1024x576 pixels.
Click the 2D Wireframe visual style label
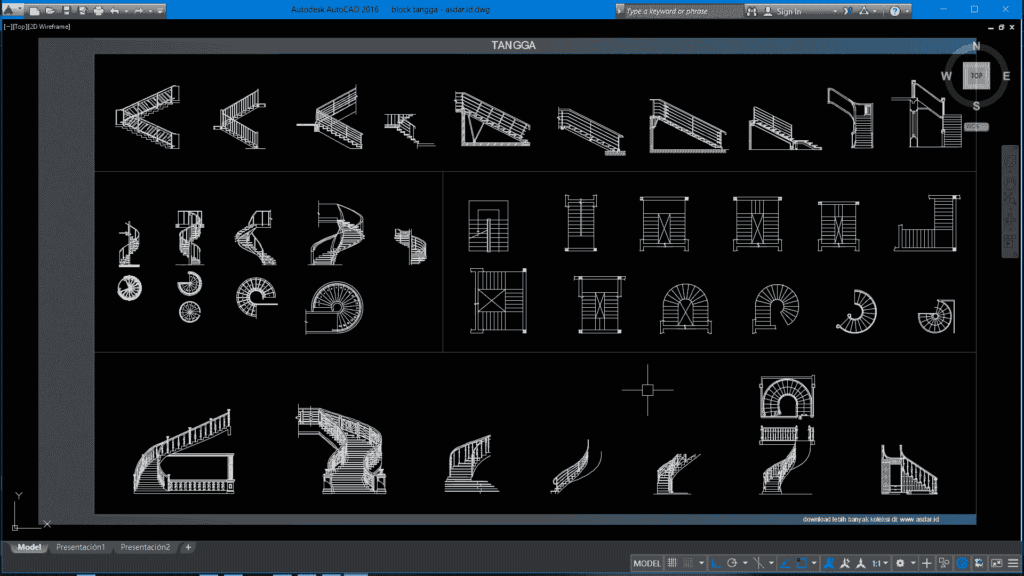[49, 27]
